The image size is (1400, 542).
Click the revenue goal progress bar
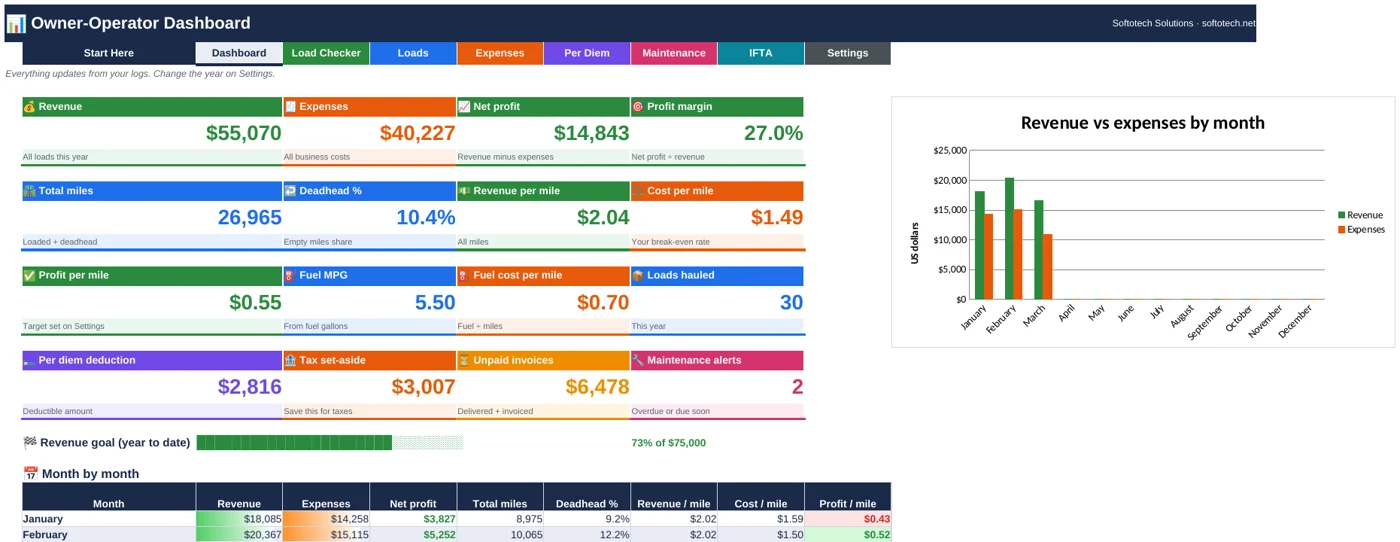coord(330,443)
